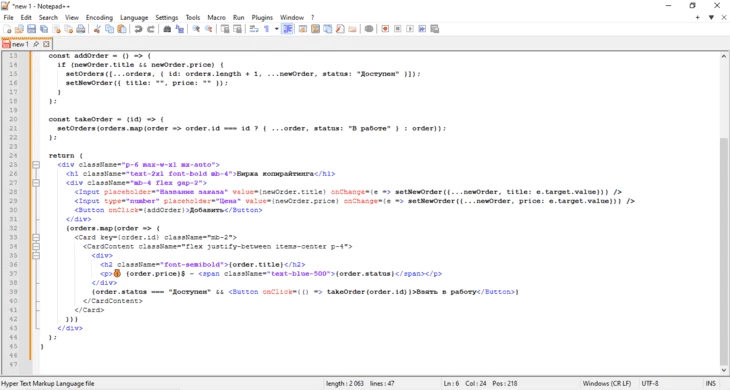Open the question mark help menu
The height and width of the screenshot is (390, 730).
[x=313, y=17]
